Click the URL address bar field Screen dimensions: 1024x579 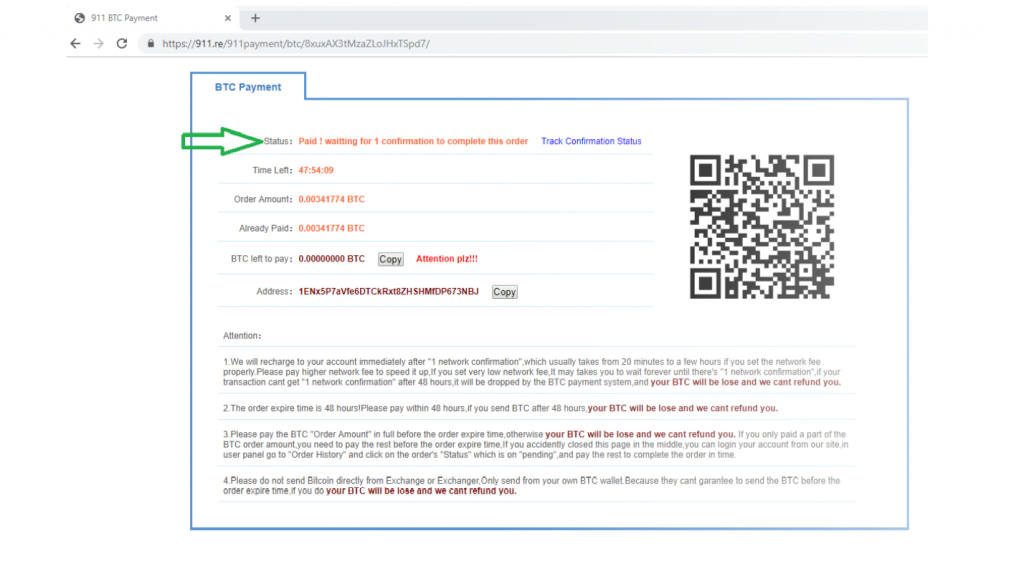click(532, 44)
